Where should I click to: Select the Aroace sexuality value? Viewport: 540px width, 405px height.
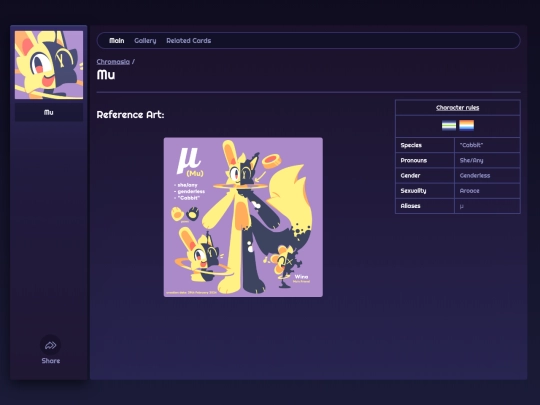tap(469, 190)
